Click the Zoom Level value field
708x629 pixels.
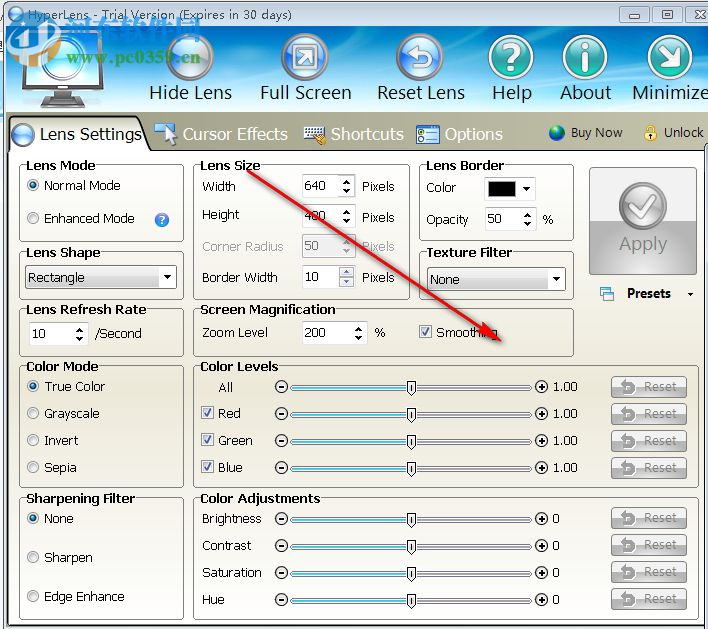click(327, 333)
